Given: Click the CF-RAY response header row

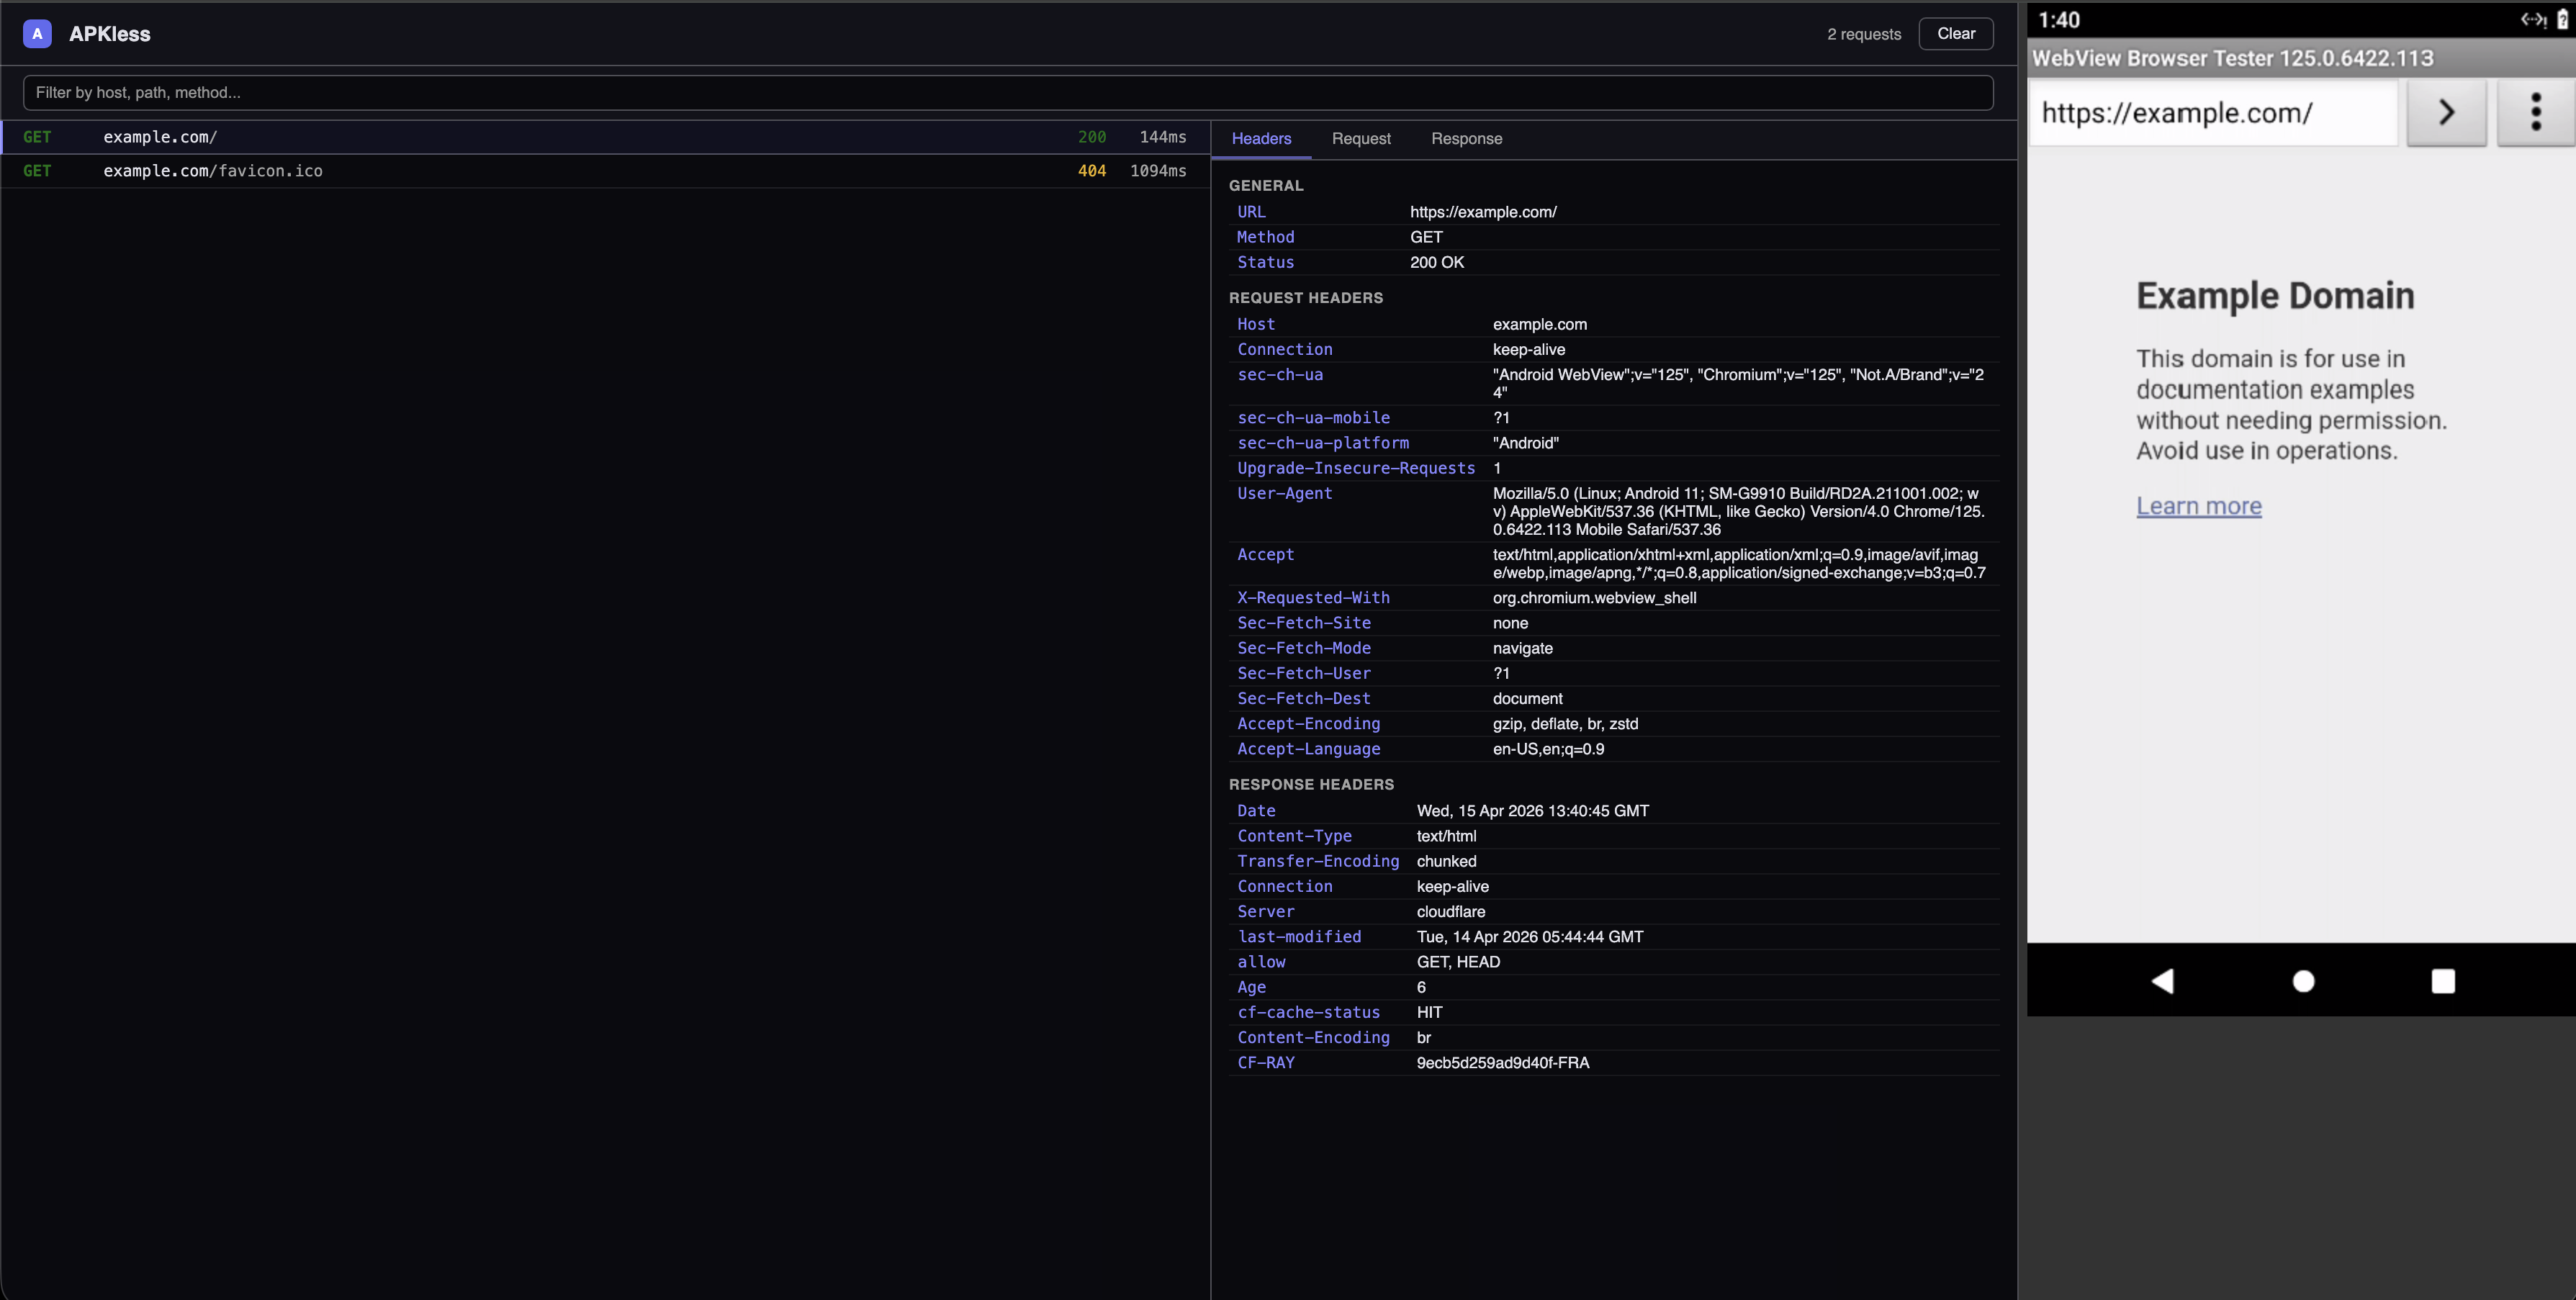Looking at the screenshot, I should point(1612,1063).
